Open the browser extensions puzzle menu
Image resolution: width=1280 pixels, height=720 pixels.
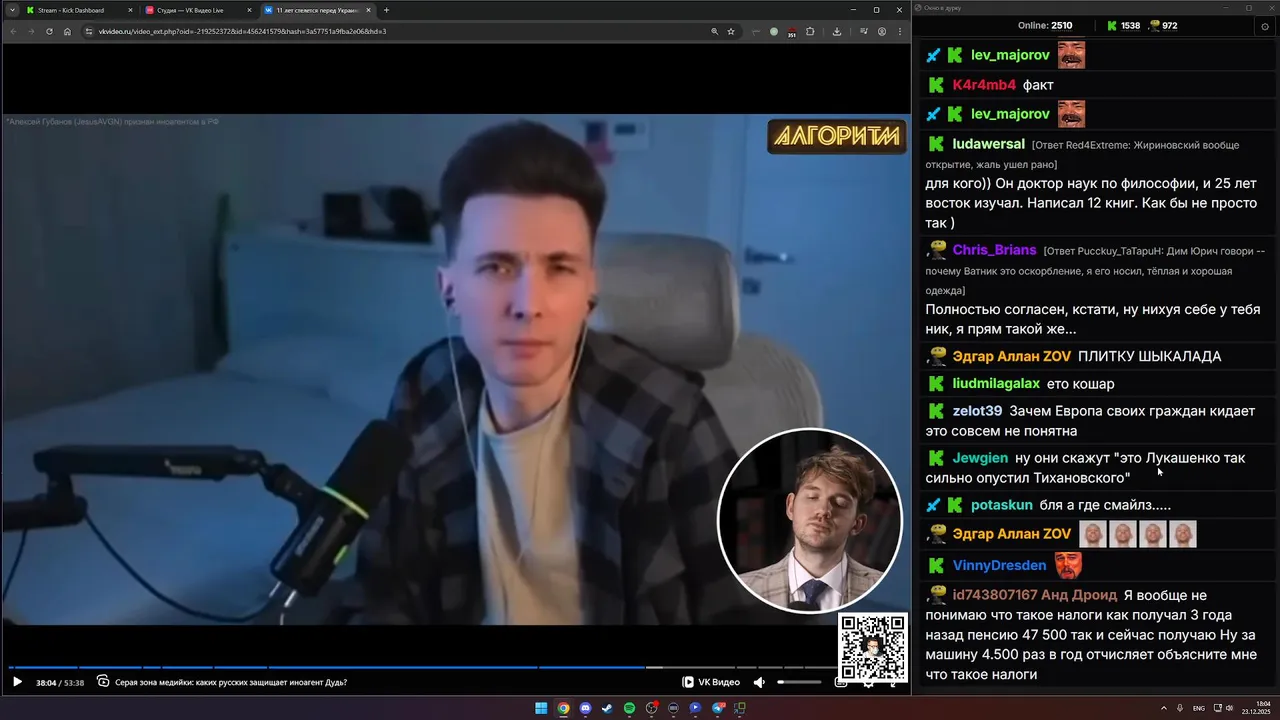810,31
